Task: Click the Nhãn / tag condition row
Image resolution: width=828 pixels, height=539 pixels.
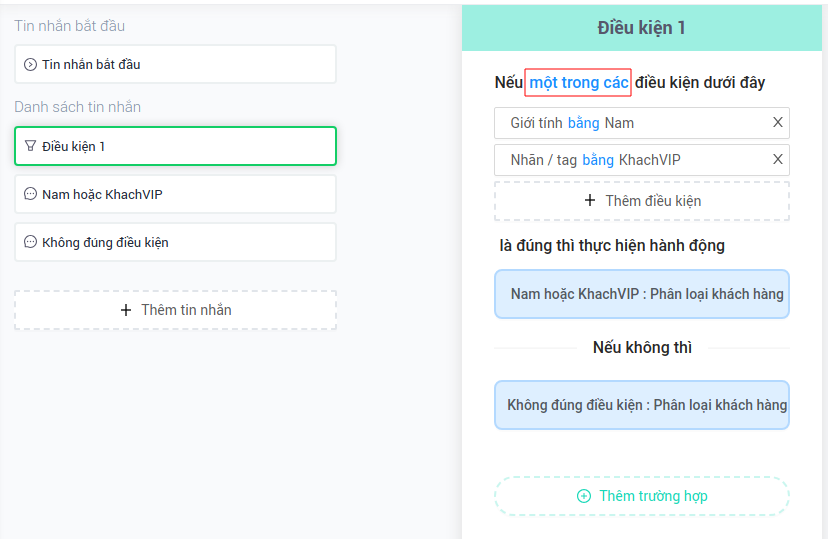Action: [642, 160]
